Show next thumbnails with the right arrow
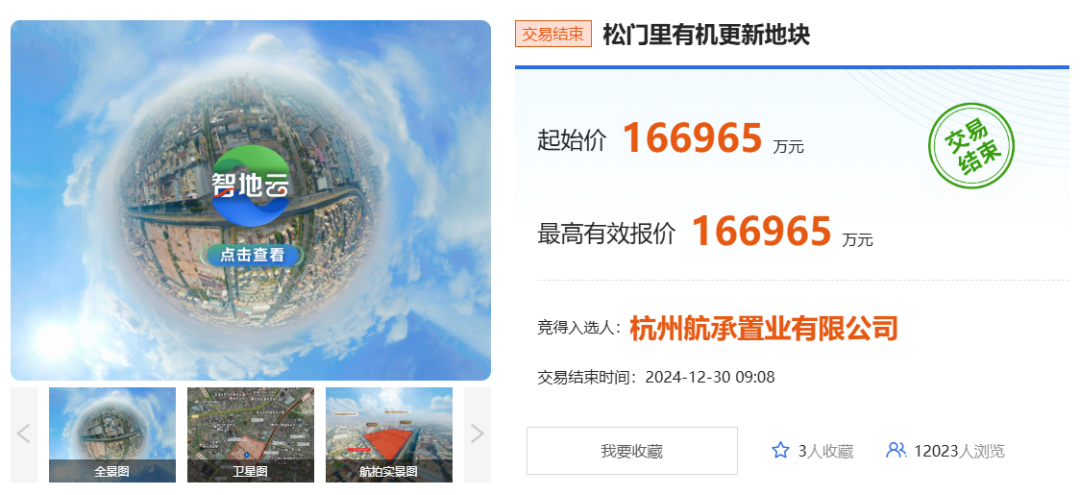 click(x=477, y=434)
